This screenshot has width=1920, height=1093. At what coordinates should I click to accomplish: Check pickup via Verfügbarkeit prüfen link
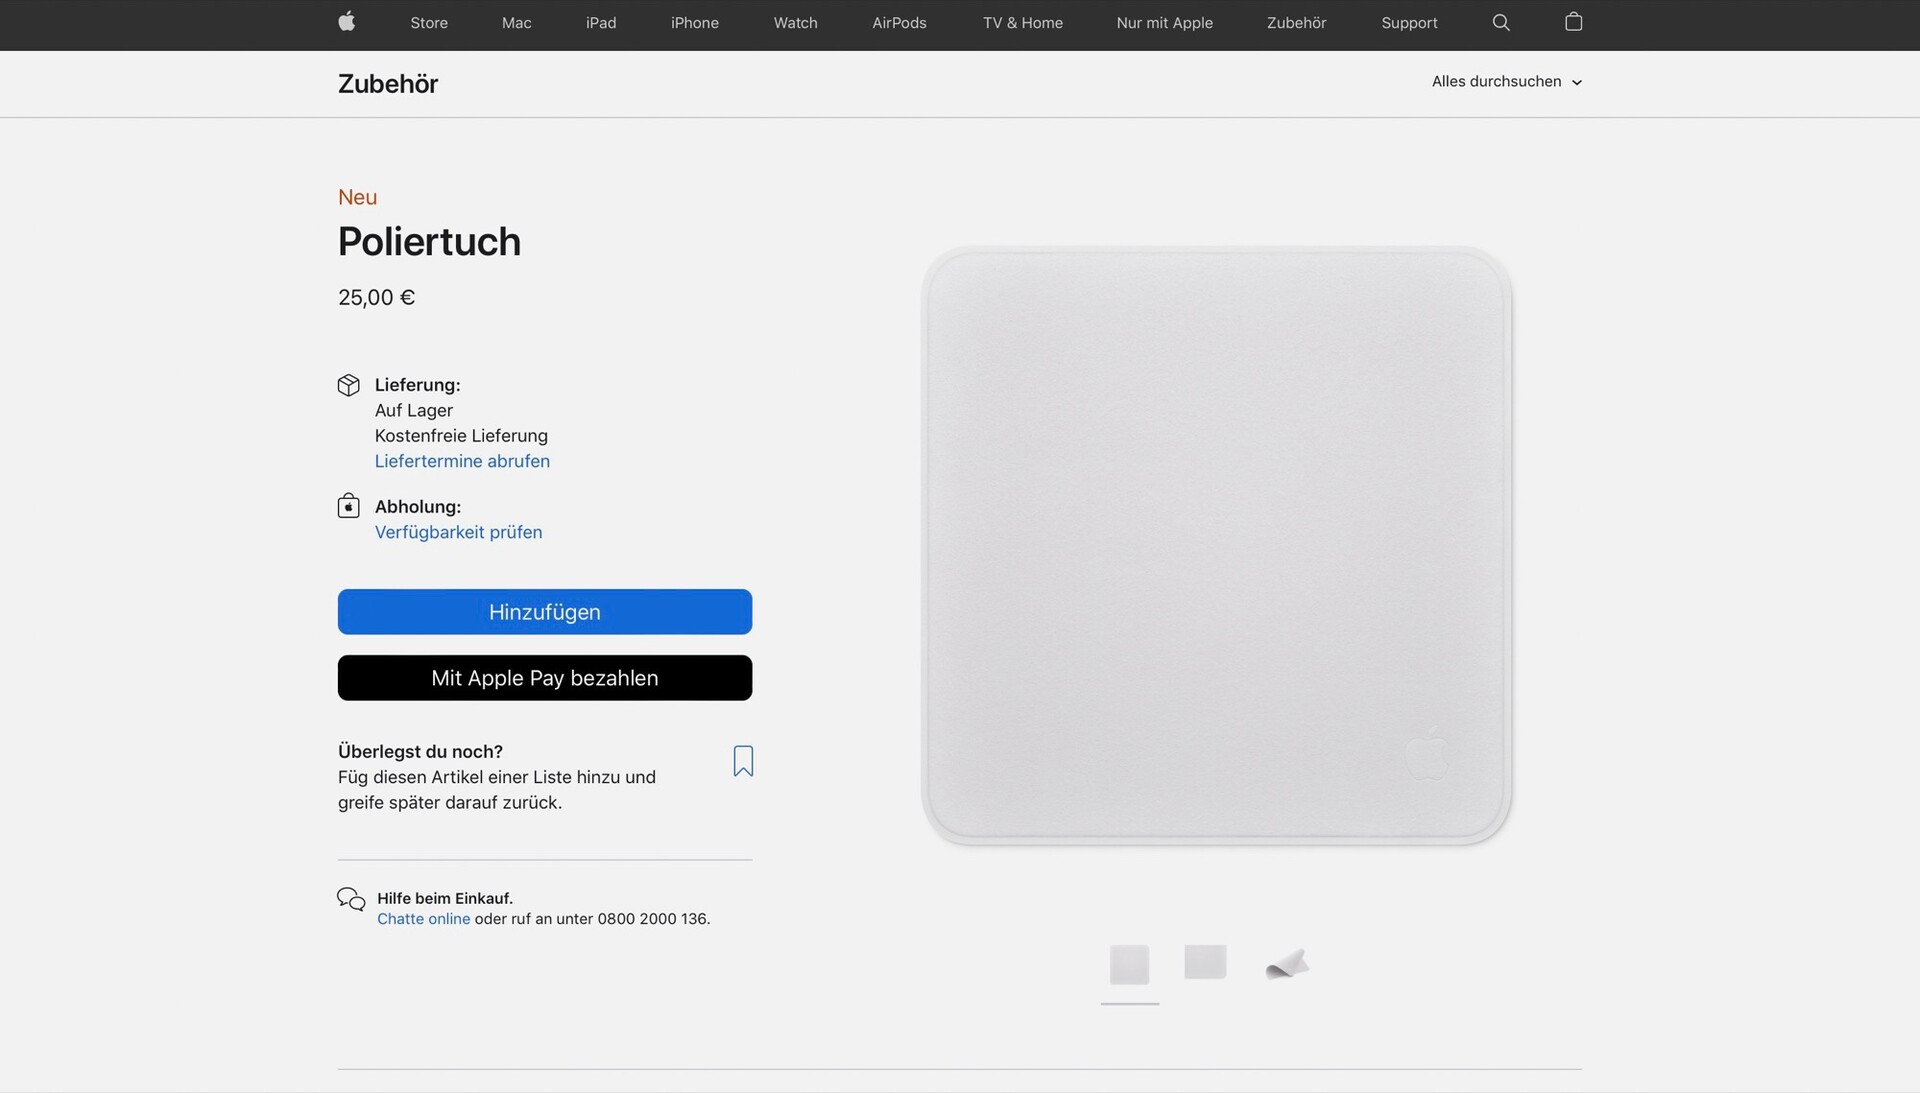(x=458, y=532)
